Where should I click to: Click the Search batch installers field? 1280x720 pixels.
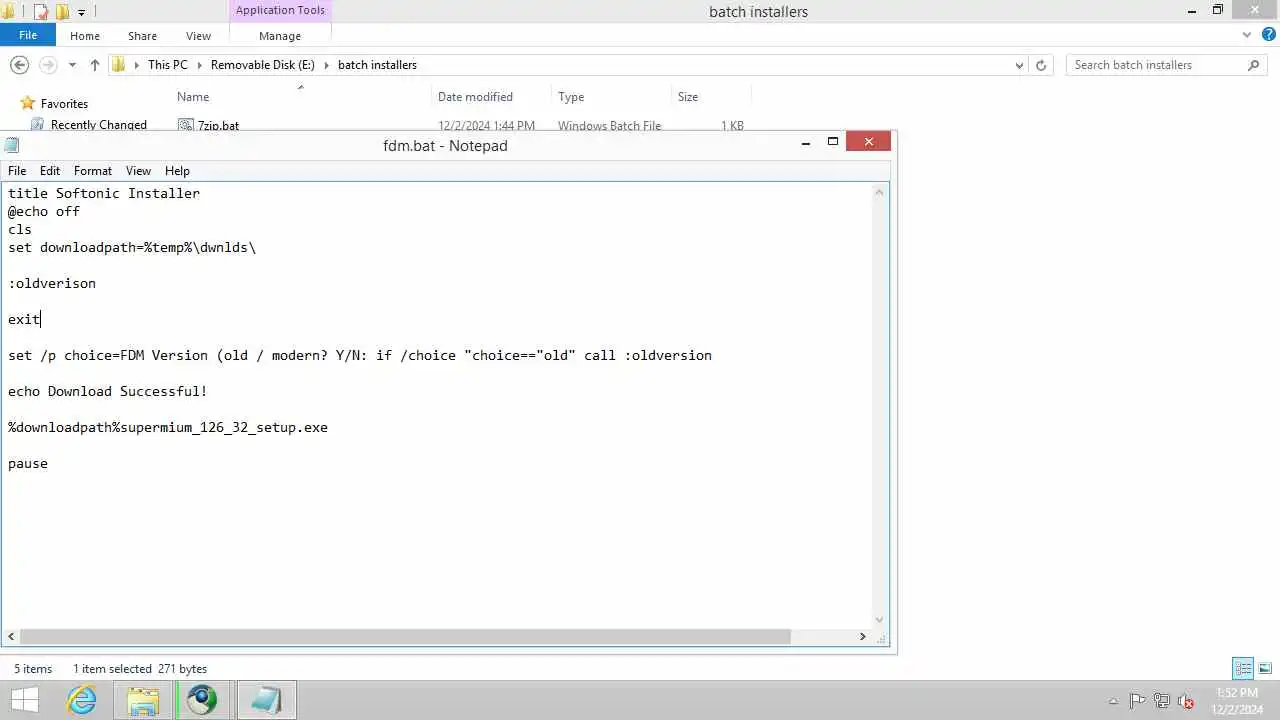pyautogui.click(x=1156, y=65)
